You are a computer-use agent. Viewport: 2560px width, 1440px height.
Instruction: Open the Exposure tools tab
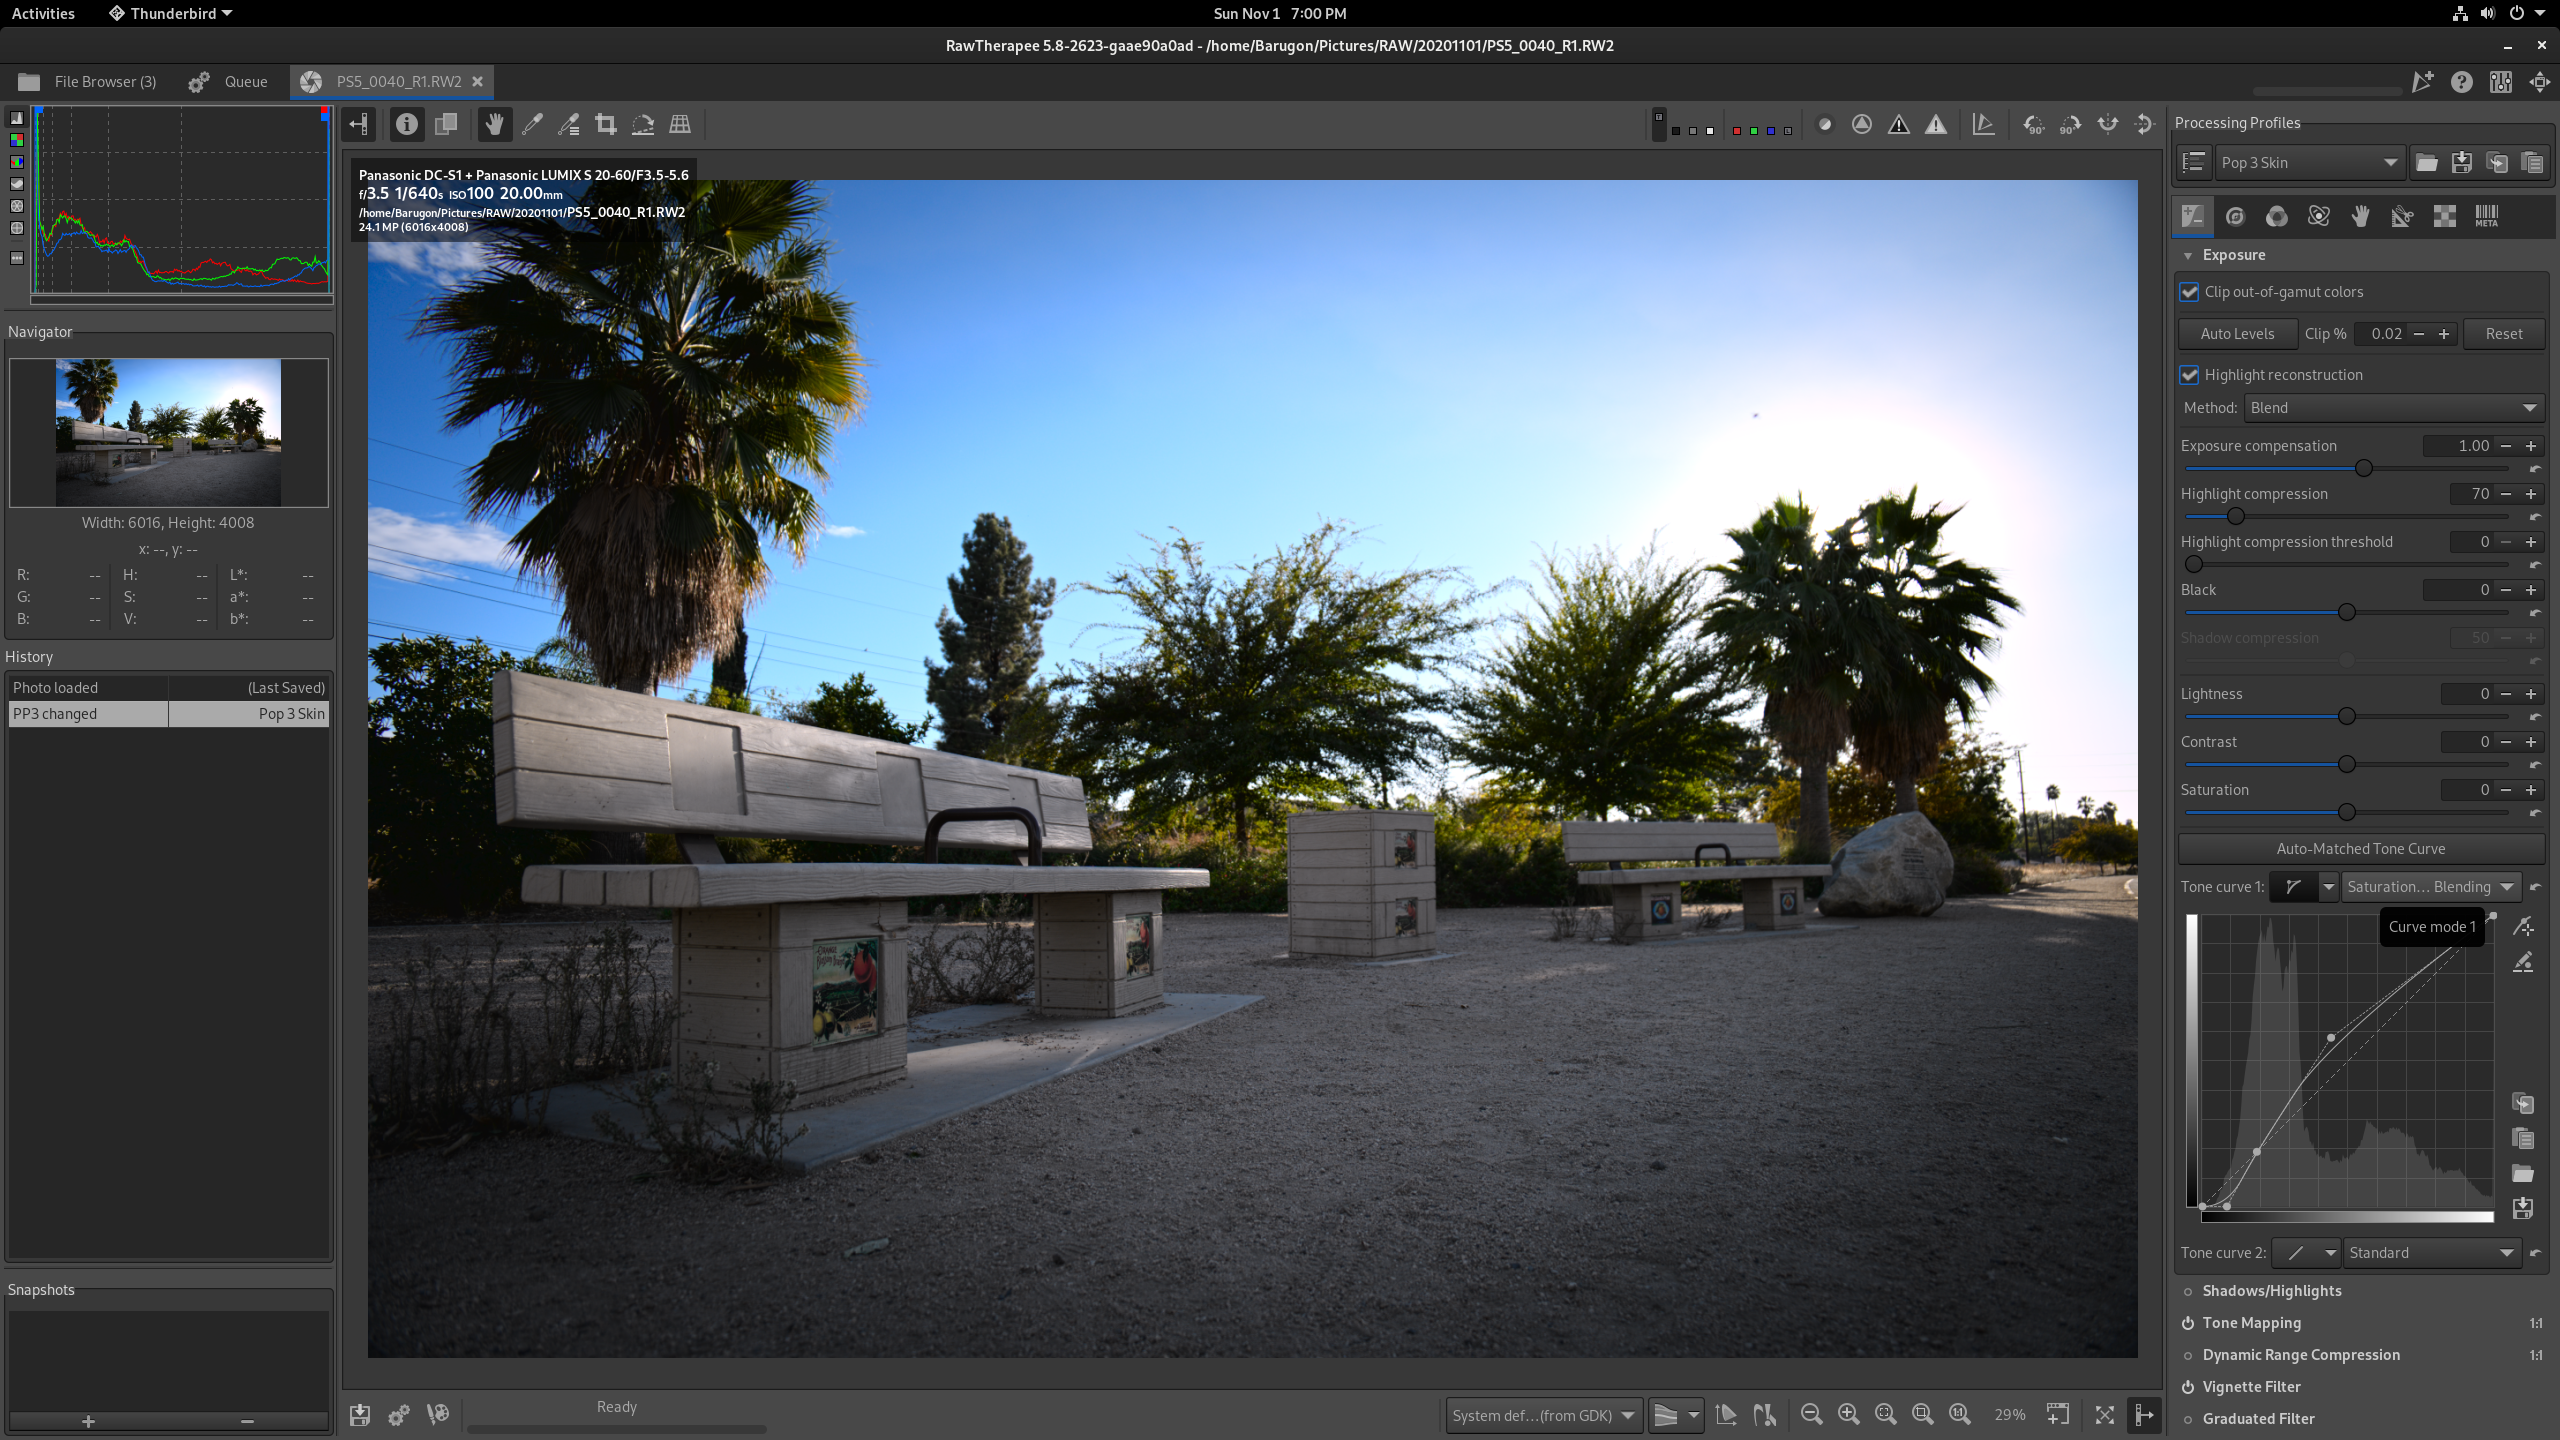[x=2192, y=216]
